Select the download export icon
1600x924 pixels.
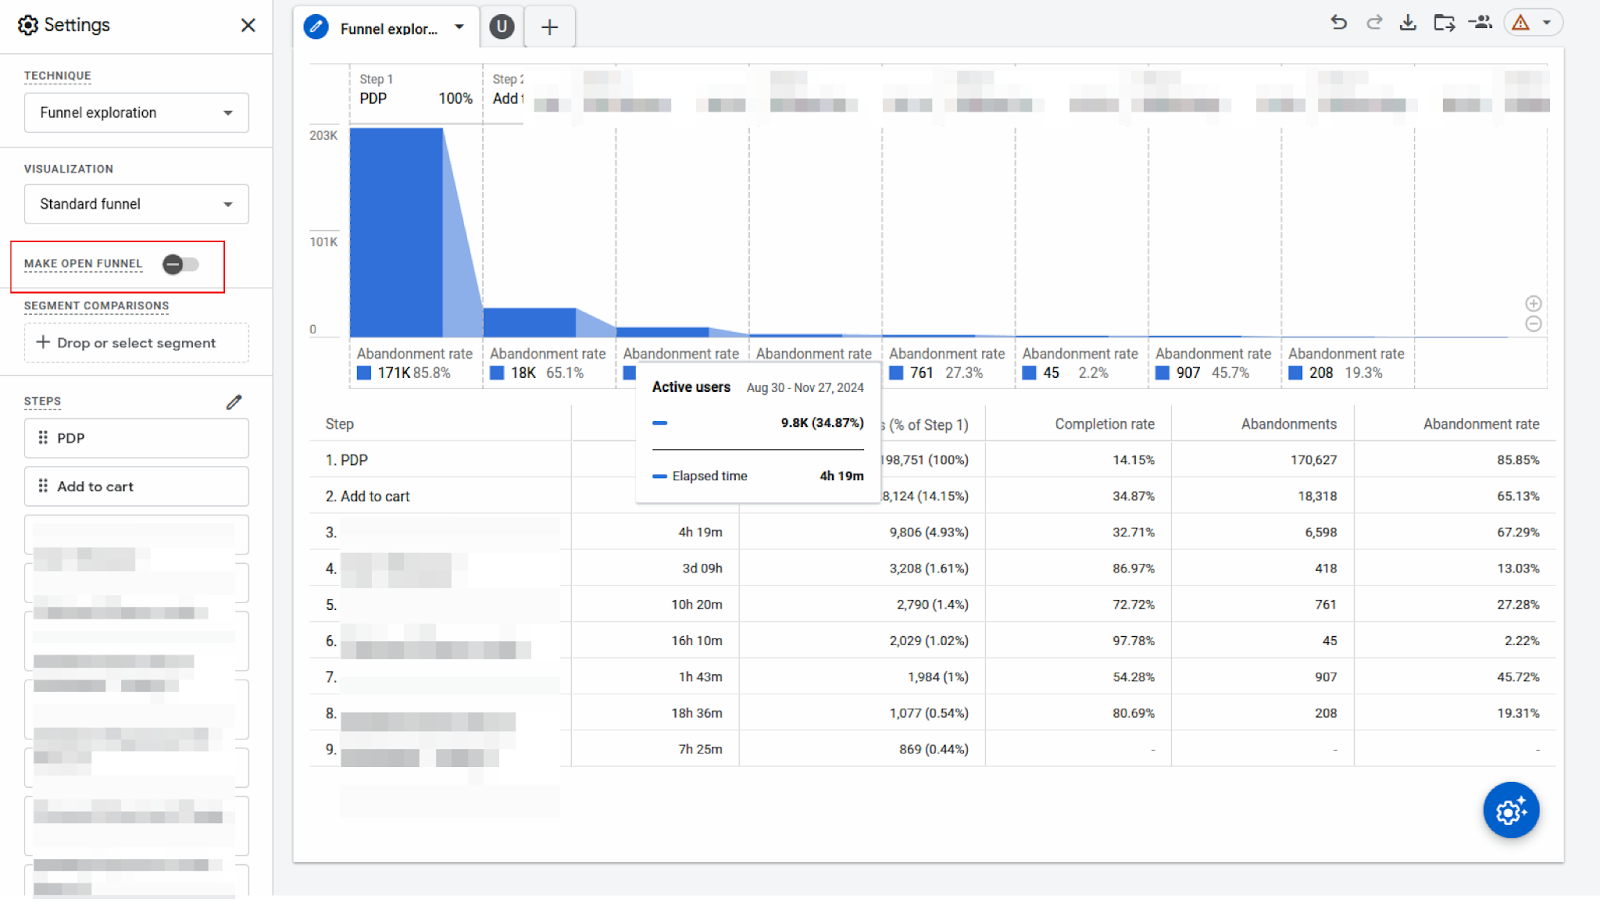click(1409, 21)
